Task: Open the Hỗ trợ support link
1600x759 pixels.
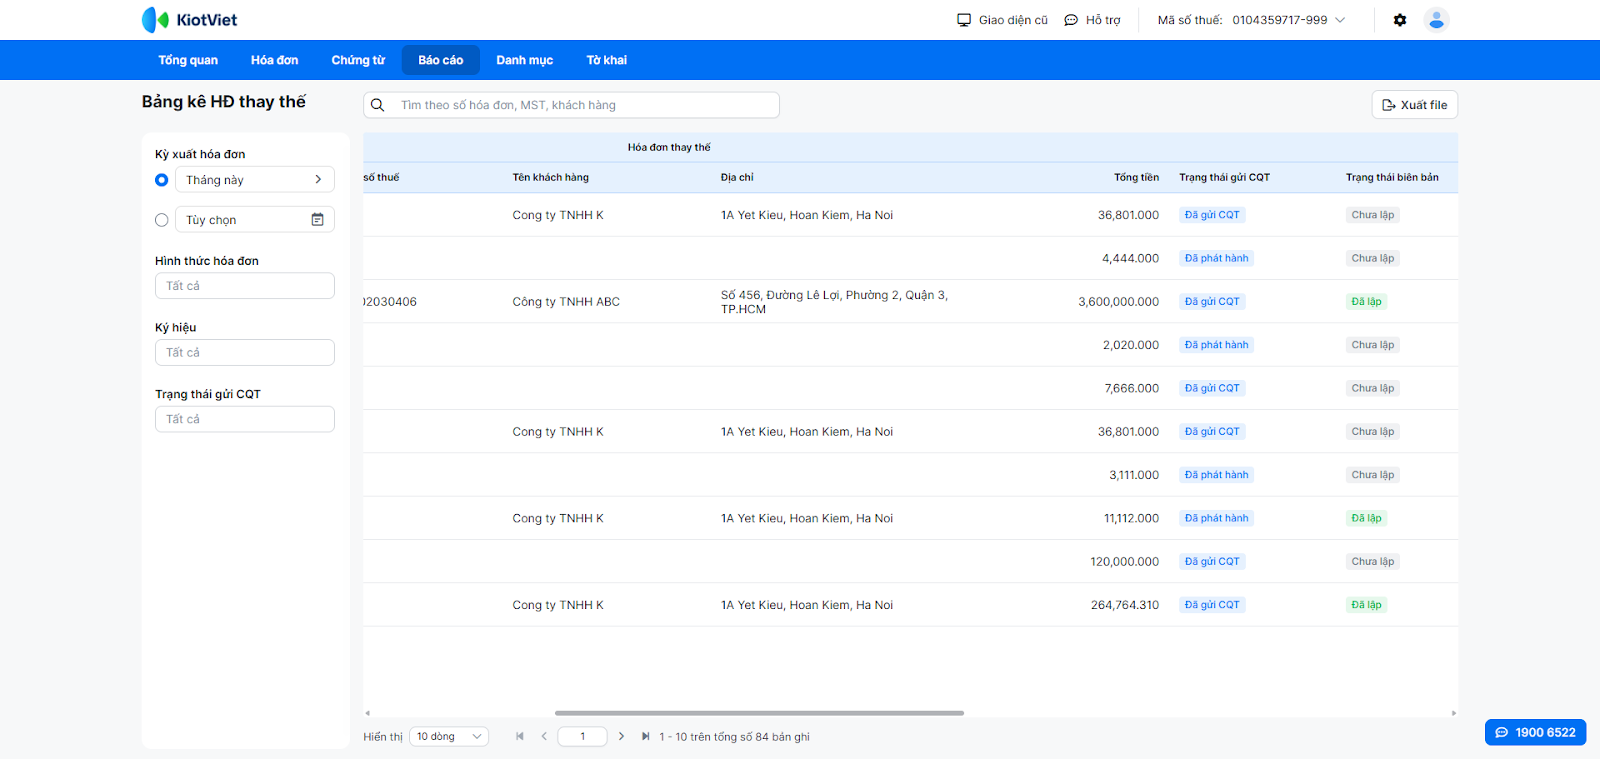Action: click(1092, 20)
